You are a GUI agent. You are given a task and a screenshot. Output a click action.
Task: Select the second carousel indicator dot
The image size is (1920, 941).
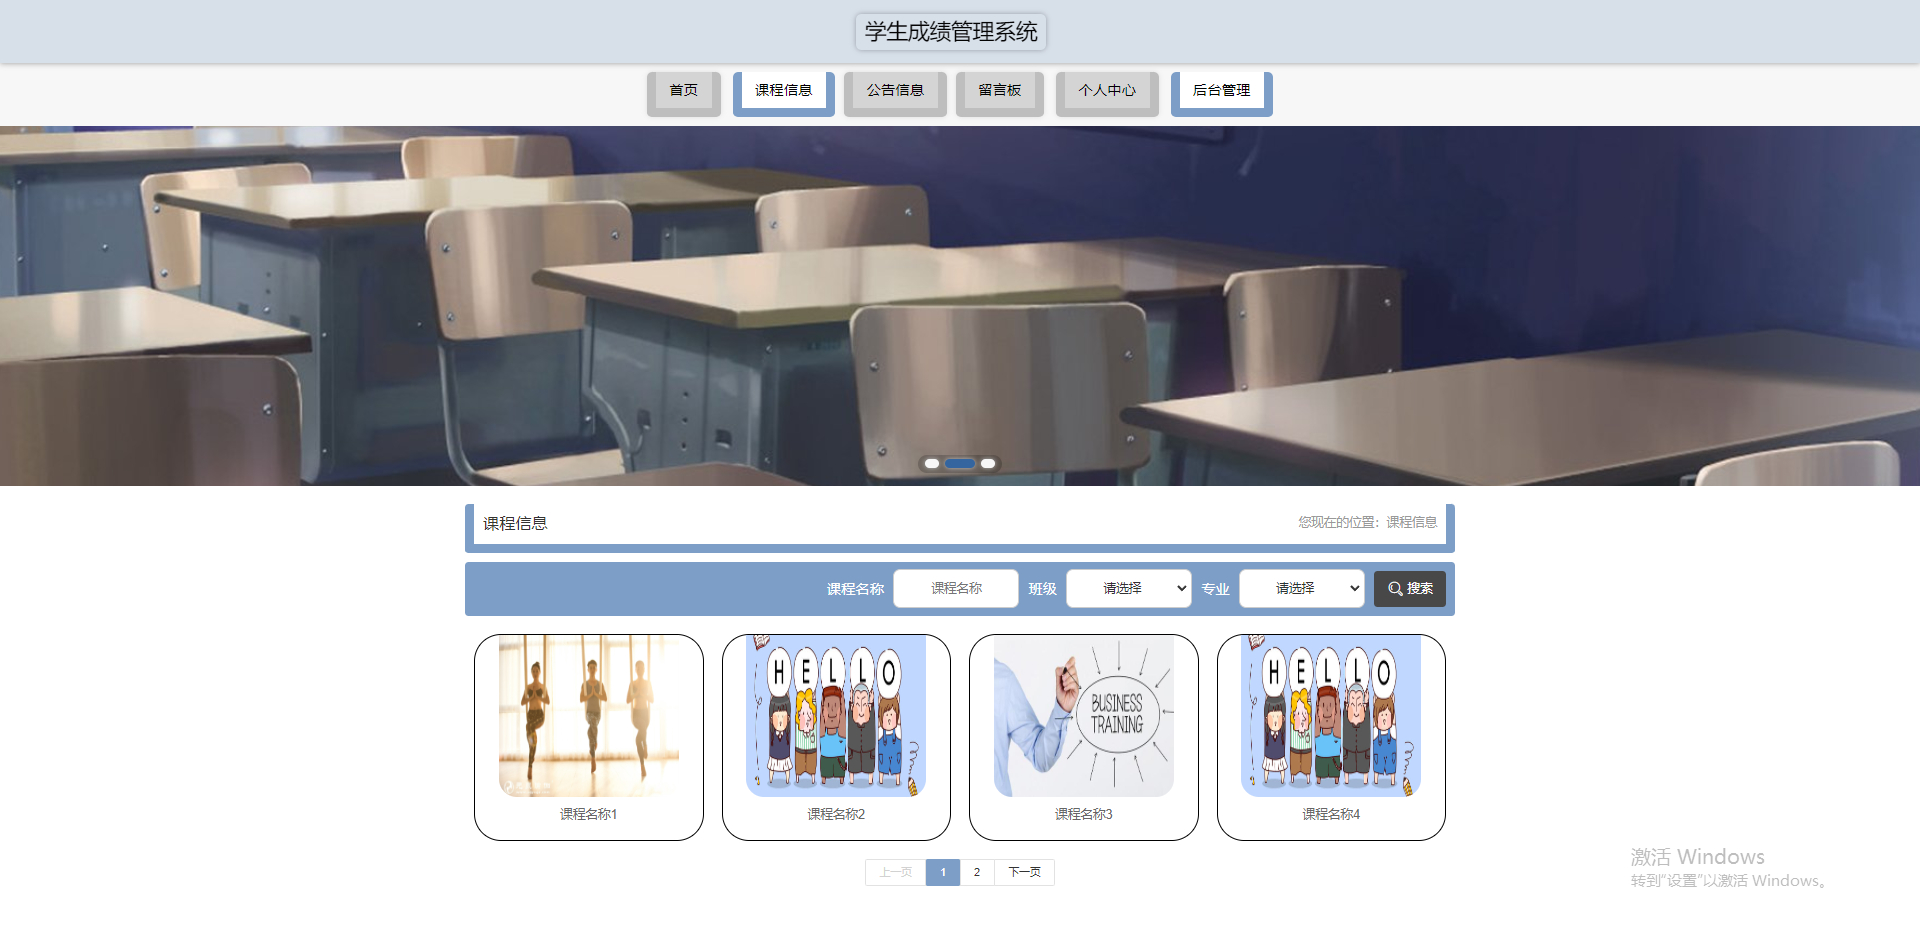coord(960,463)
